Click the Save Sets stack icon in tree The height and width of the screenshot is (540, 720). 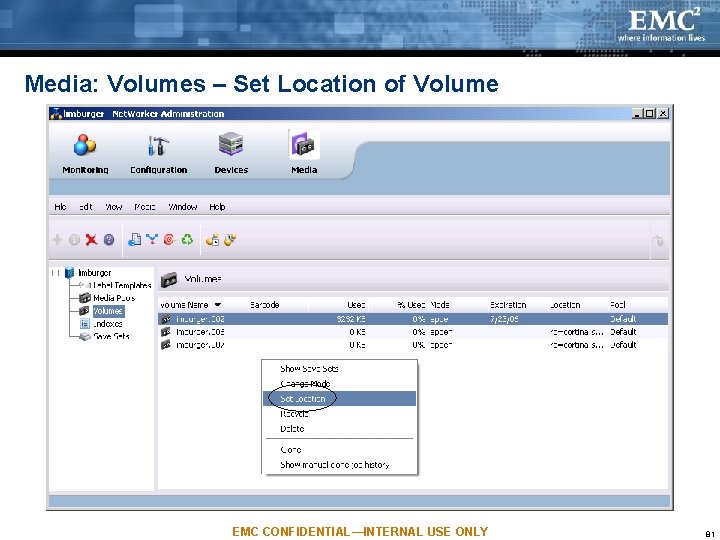point(84,337)
